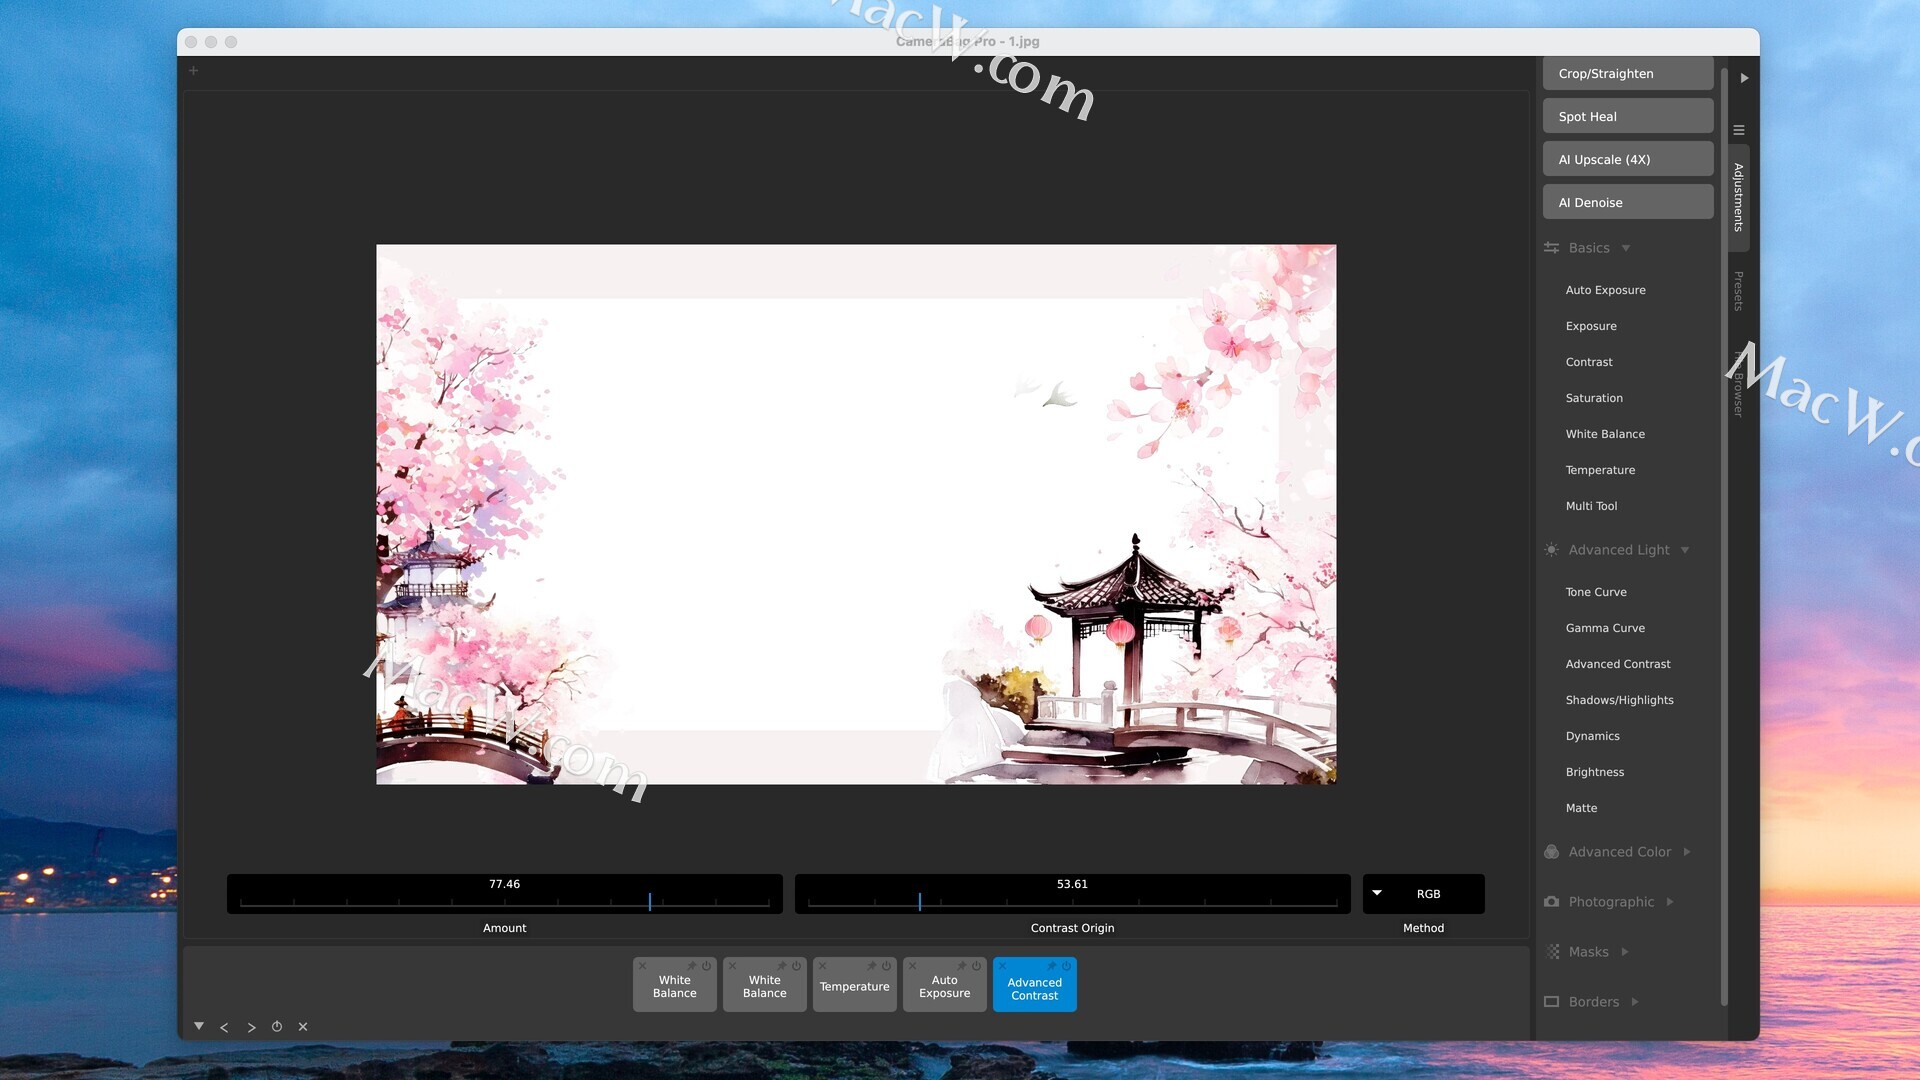This screenshot has width=1920, height=1080.
Task: Click the AI Denoise button
Action: (x=1627, y=202)
